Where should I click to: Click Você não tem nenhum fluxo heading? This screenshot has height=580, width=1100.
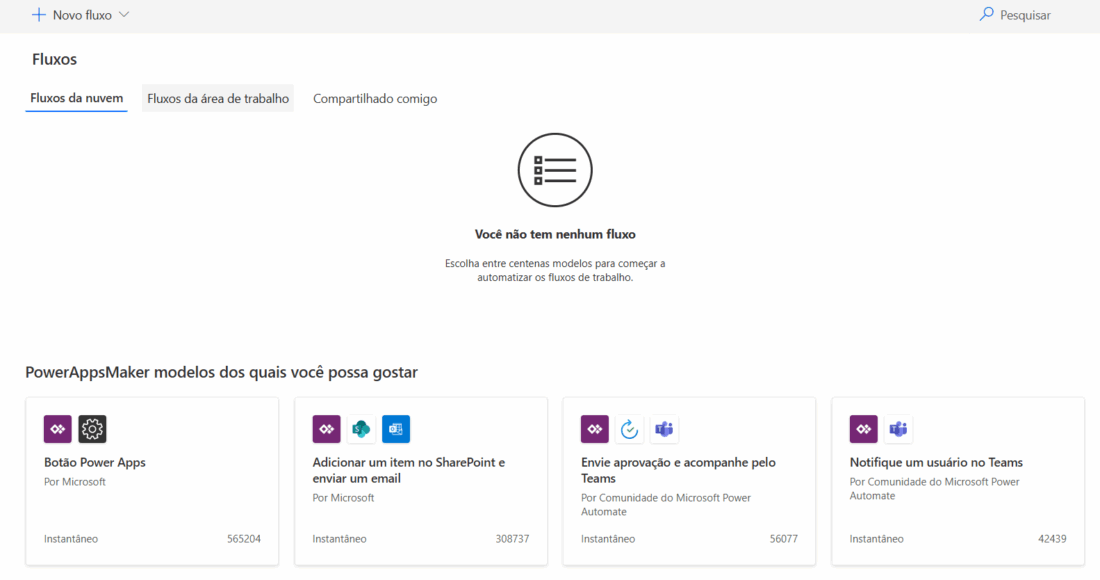(555, 234)
